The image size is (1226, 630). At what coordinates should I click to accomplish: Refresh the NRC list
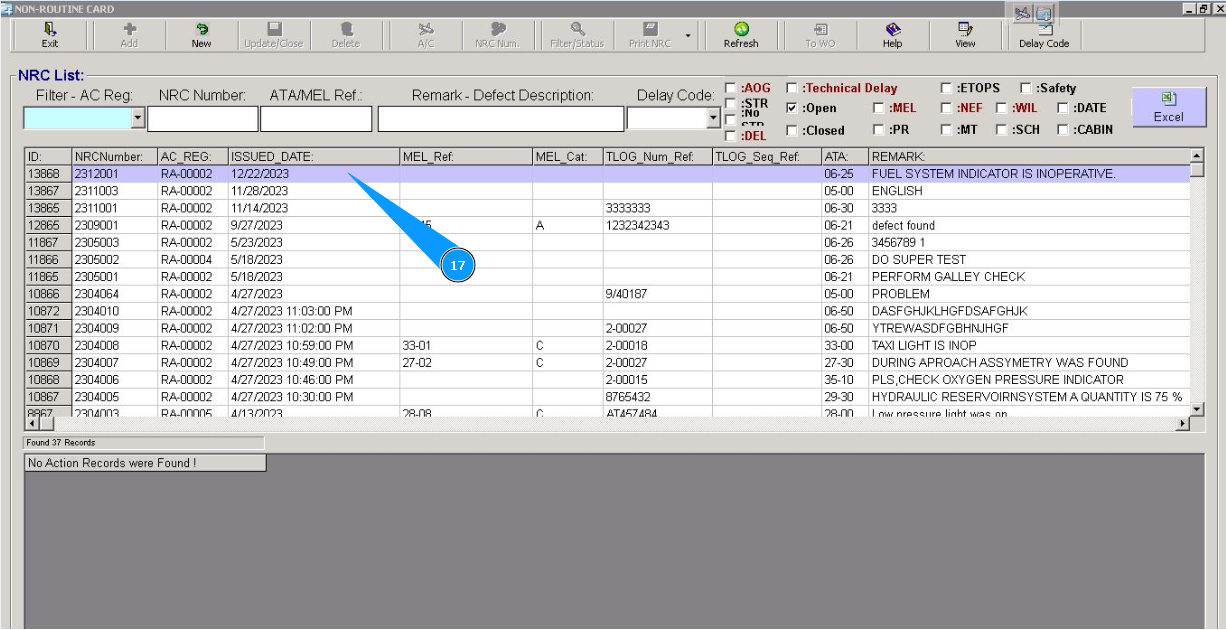pyautogui.click(x=741, y=35)
